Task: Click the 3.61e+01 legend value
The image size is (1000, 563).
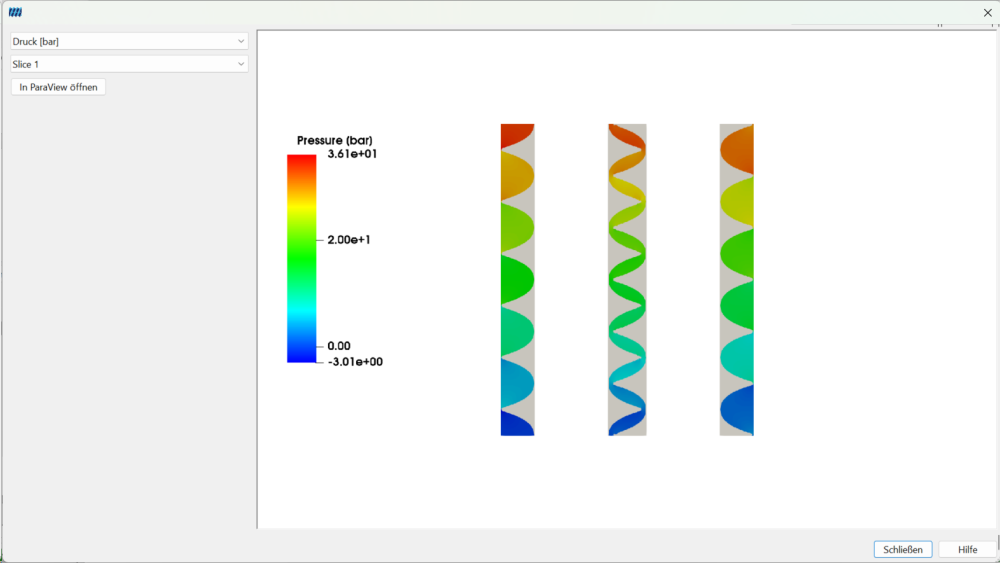Action: pos(352,154)
